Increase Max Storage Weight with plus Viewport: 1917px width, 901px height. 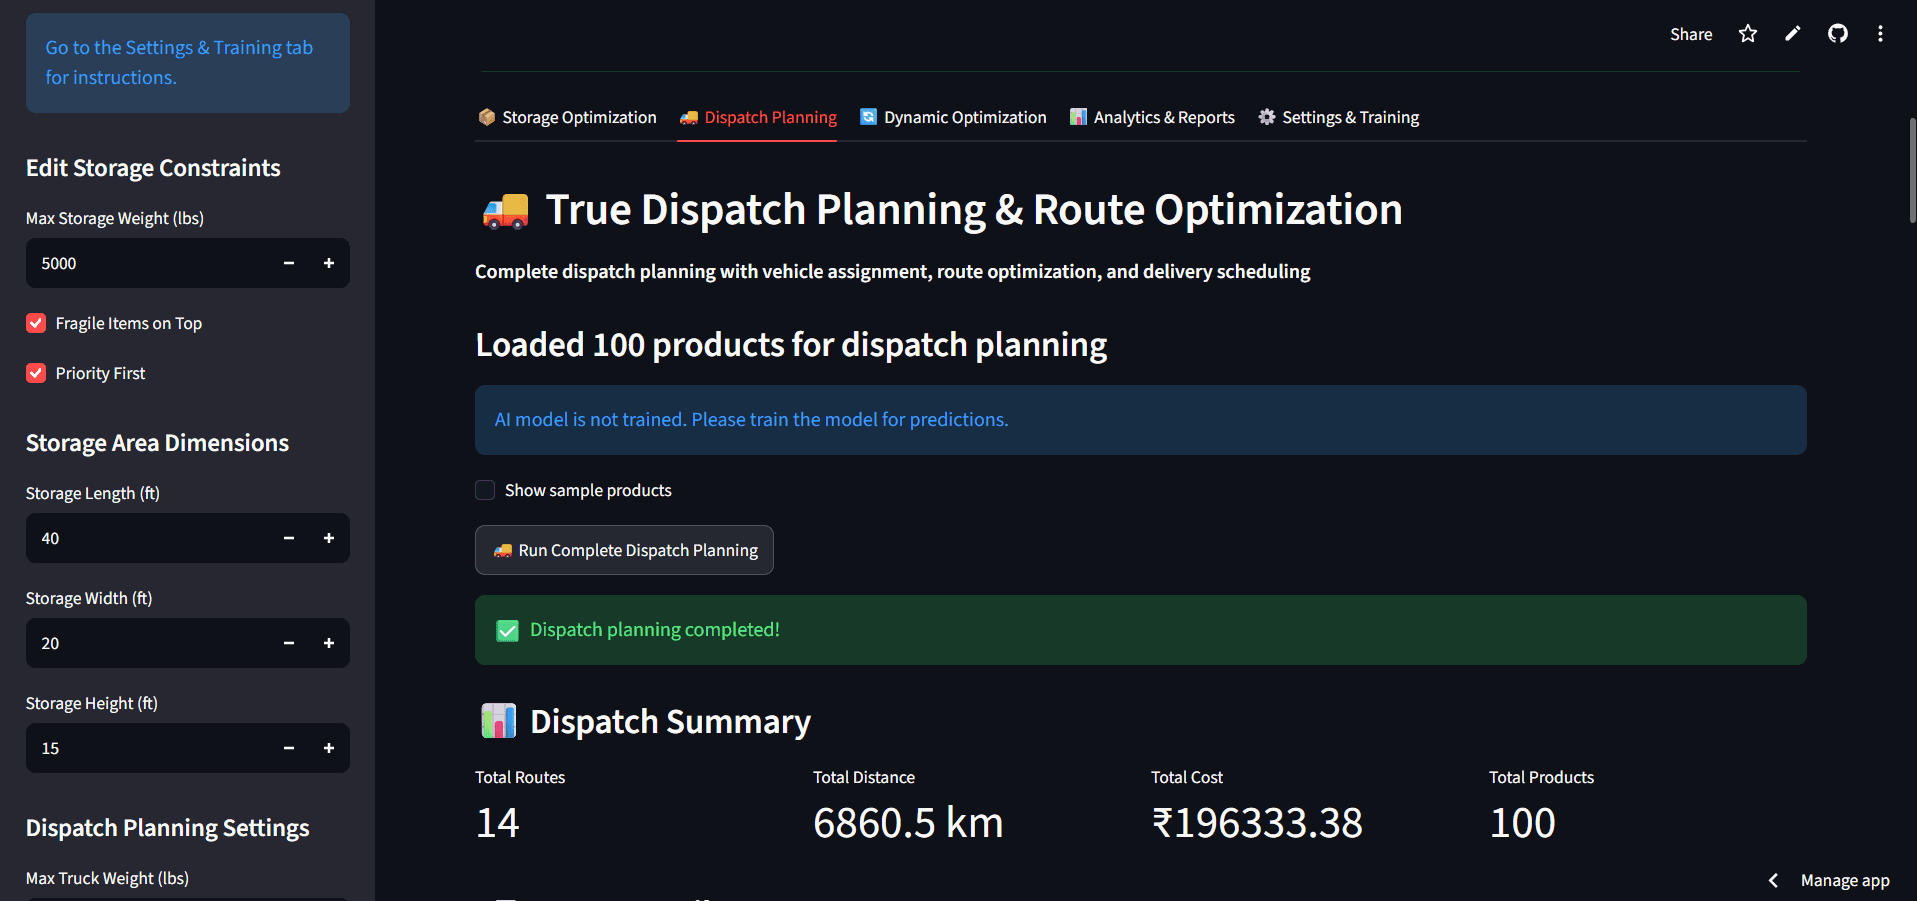point(329,263)
